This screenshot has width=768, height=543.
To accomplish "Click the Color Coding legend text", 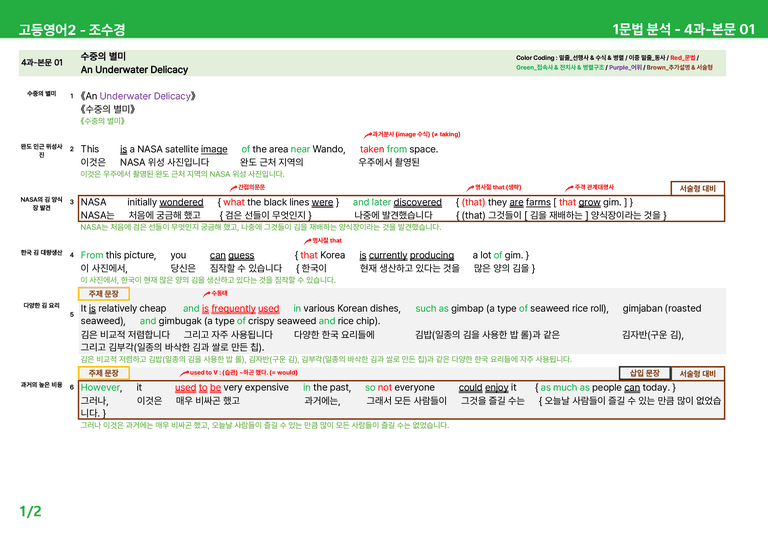I will (x=614, y=63).
